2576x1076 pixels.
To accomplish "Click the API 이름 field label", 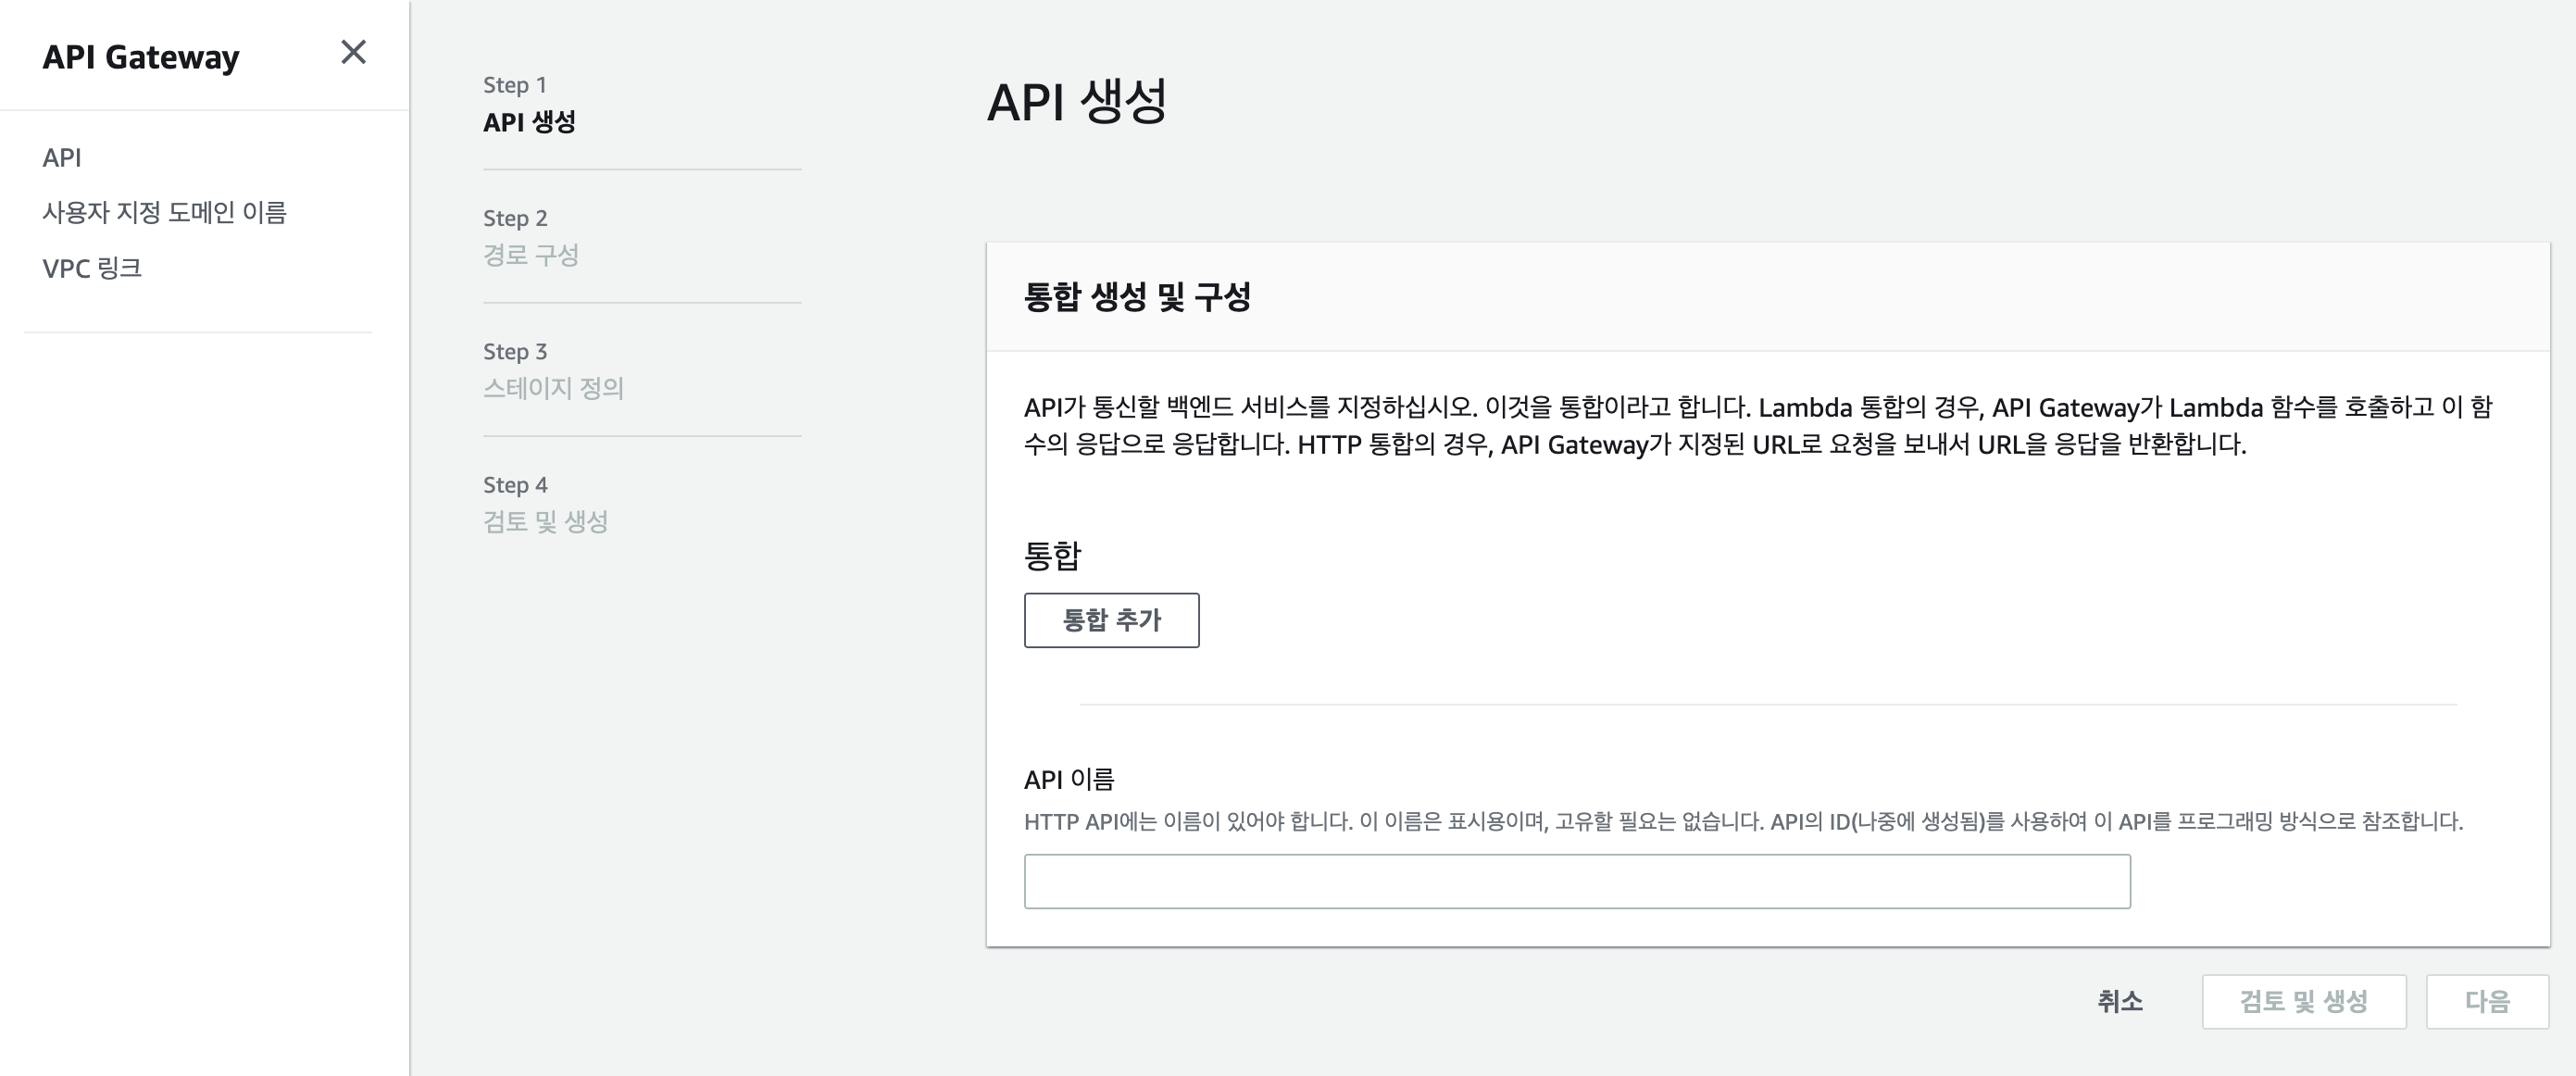I will (x=1068, y=779).
